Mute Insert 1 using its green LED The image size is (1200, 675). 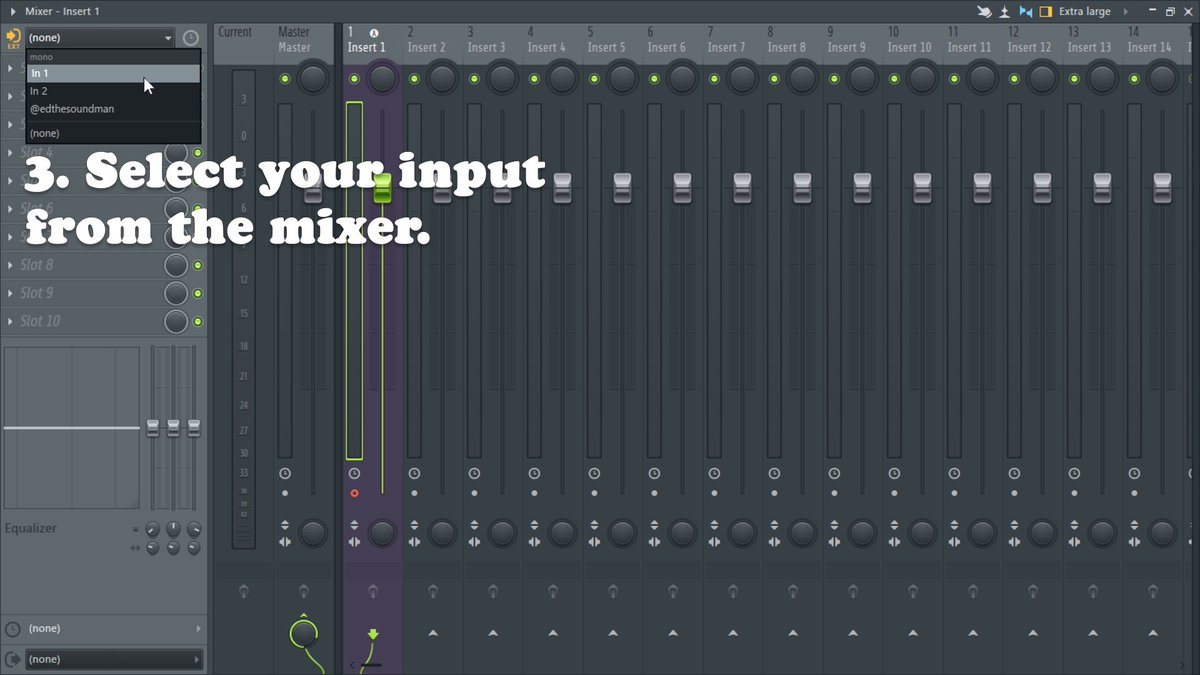click(354, 79)
